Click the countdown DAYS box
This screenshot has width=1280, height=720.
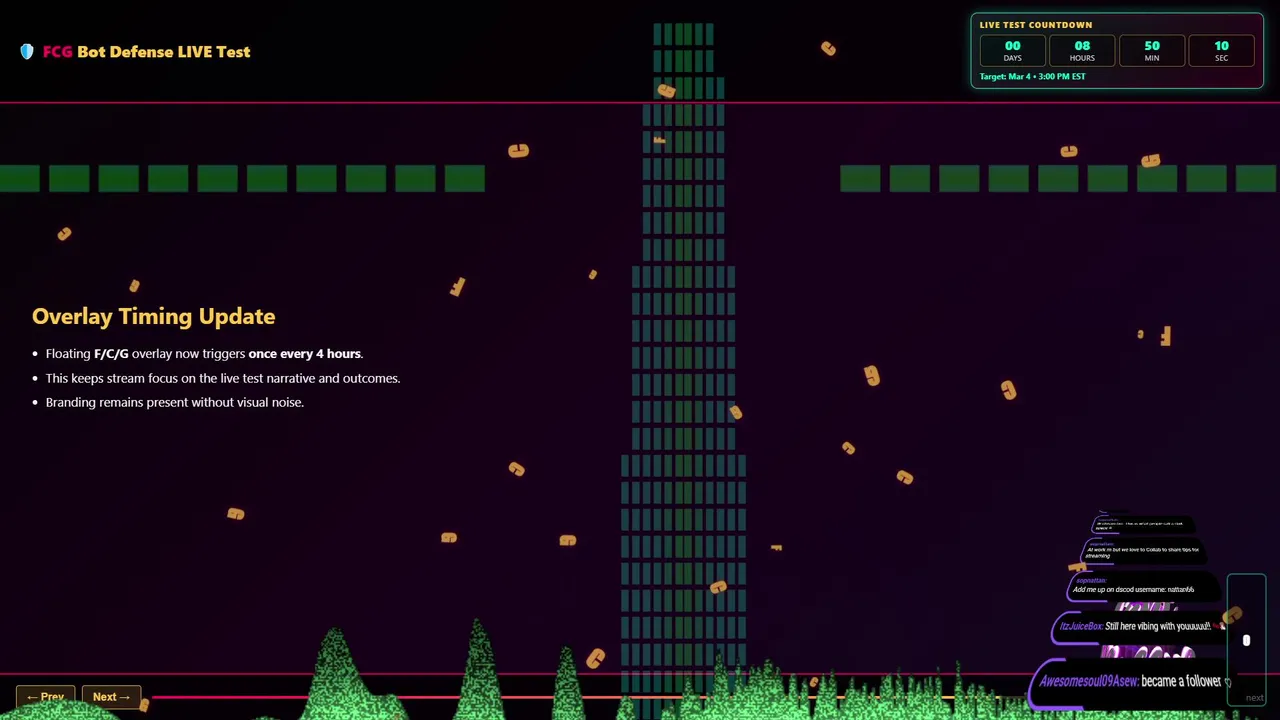coord(1012,51)
